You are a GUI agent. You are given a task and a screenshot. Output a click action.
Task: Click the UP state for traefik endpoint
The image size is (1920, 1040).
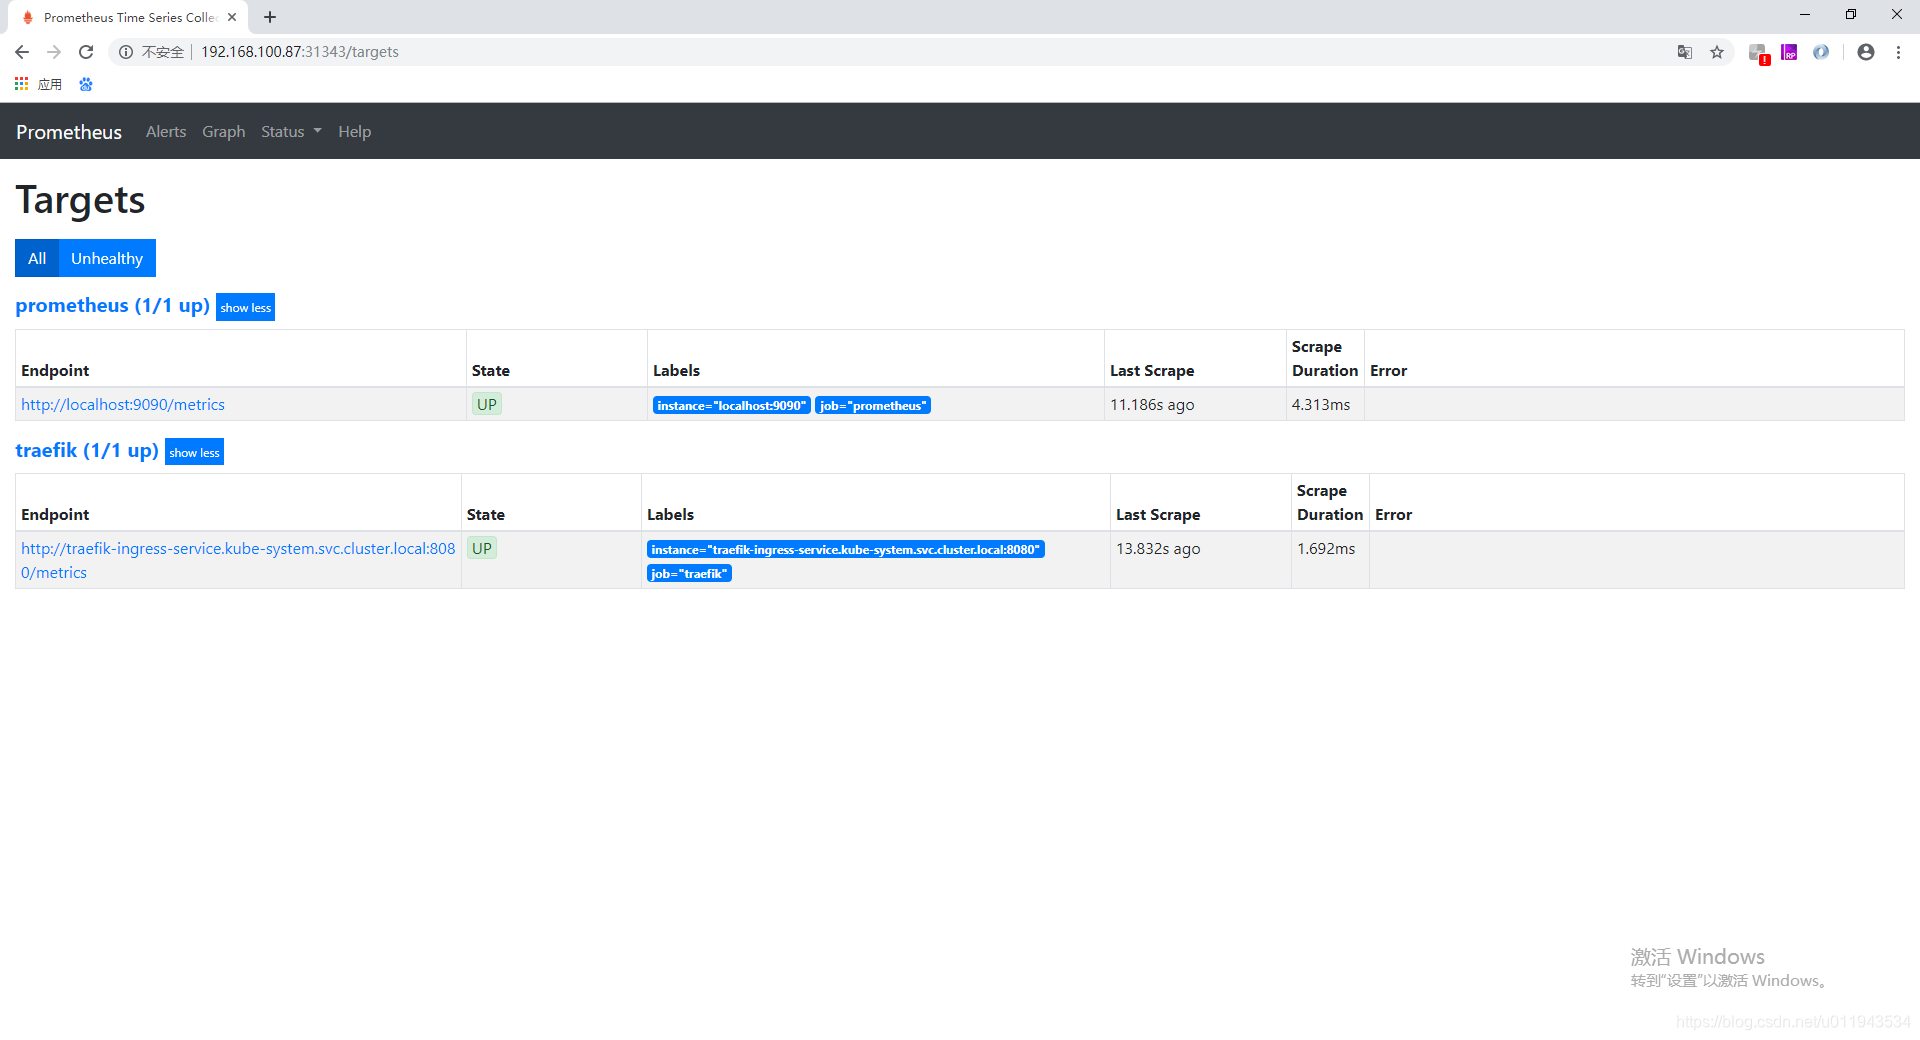482,548
